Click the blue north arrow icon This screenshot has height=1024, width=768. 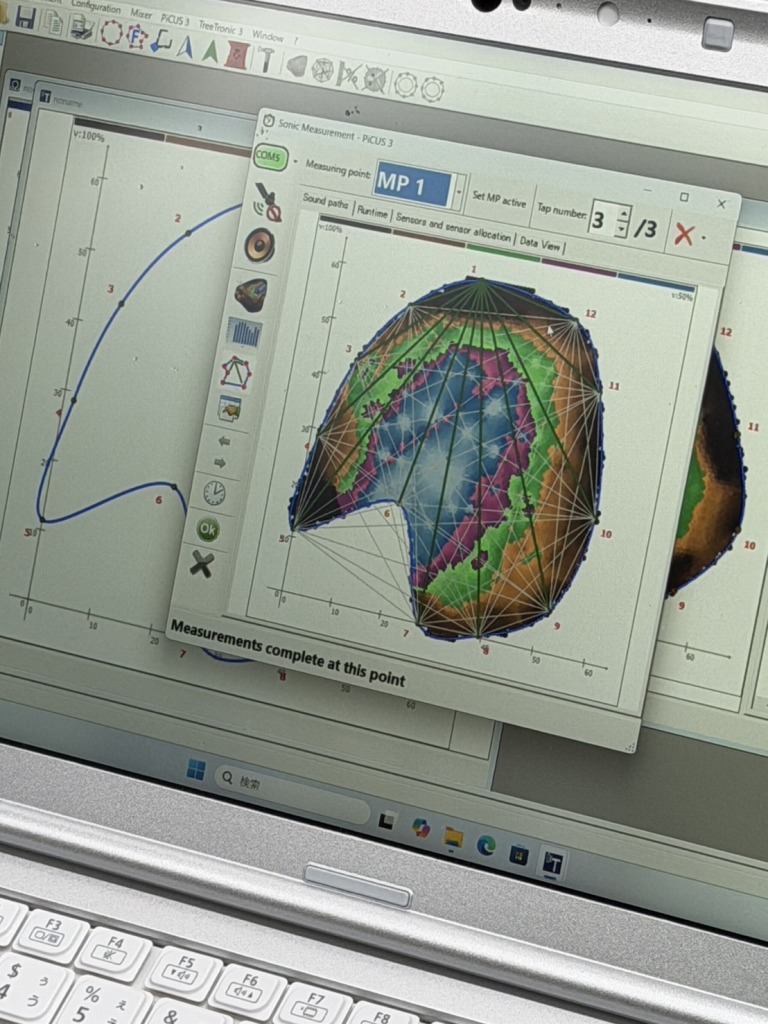click(x=185, y=46)
